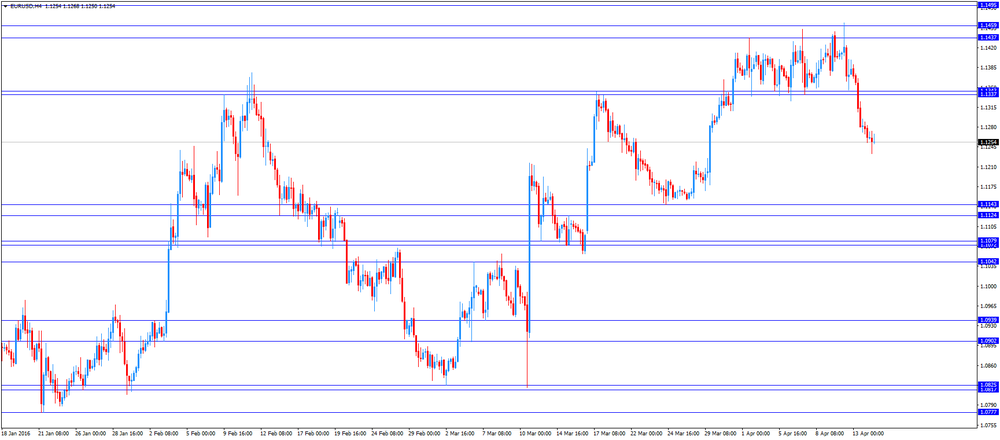The height and width of the screenshot is (440, 1000).
Task: Select the 1.1437 horizontal line price label
Action: pyautogui.click(x=987, y=38)
